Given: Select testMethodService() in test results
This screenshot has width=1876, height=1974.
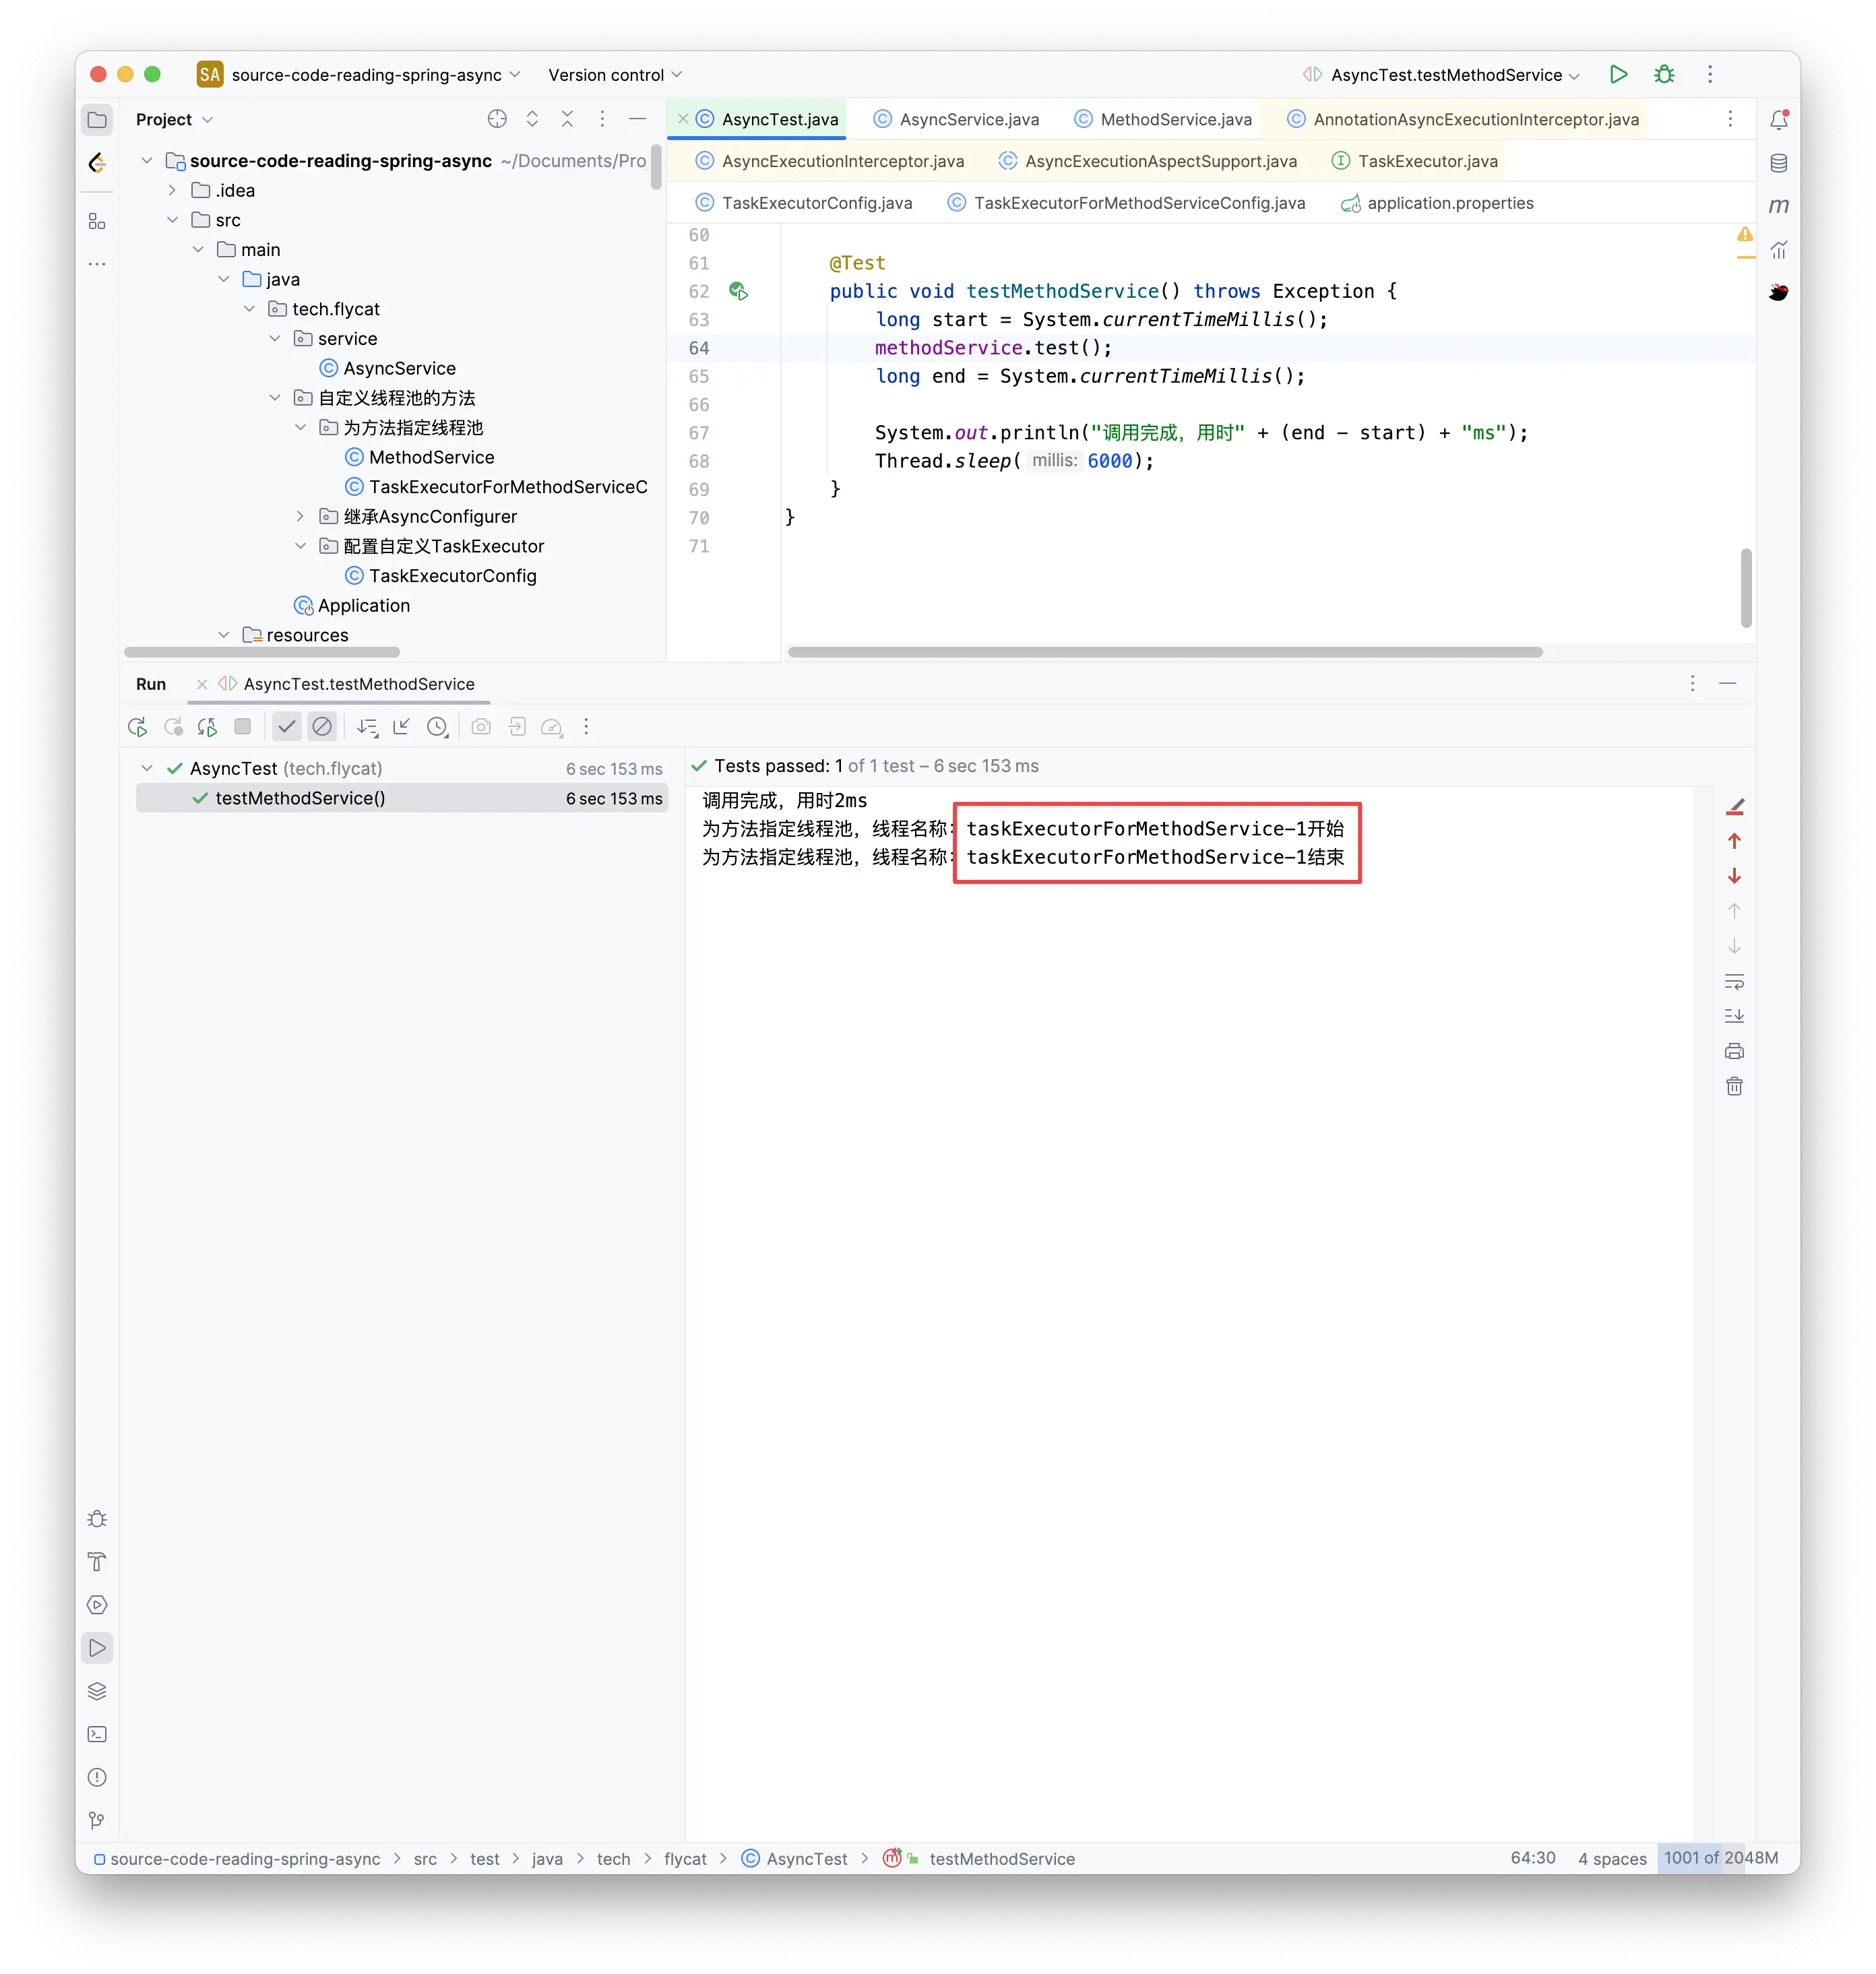Looking at the screenshot, I should (x=401, y=798).
